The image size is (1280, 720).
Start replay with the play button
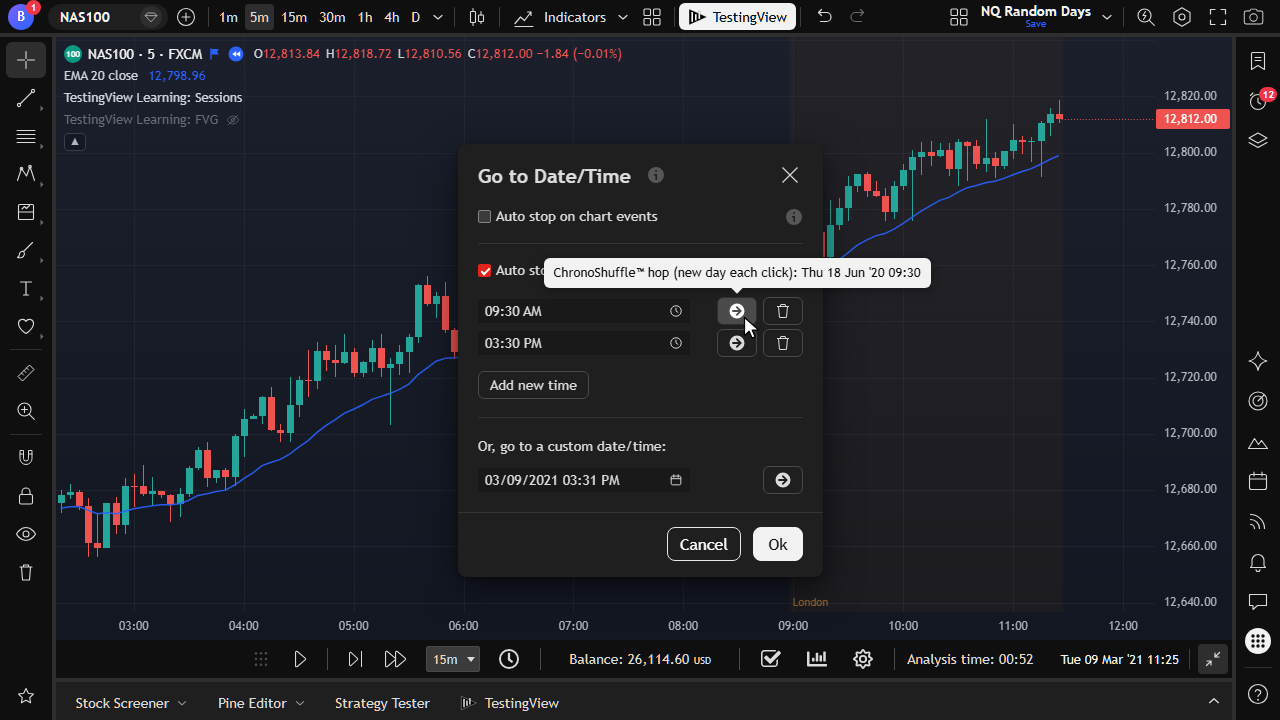(x=300, y=659)
